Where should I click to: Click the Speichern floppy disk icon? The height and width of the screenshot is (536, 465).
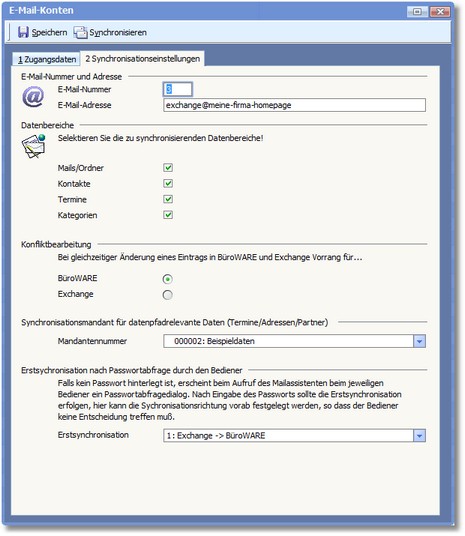(23, 32)
